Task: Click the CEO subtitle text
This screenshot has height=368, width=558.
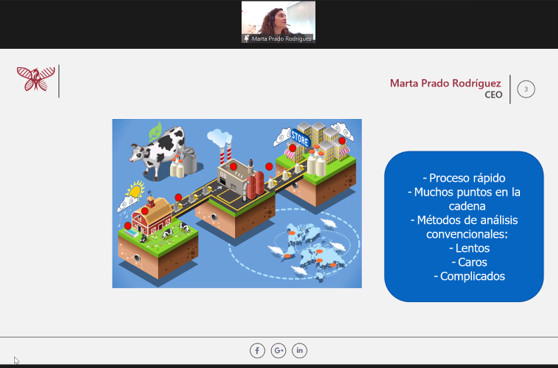Action: tap(493, 95)
